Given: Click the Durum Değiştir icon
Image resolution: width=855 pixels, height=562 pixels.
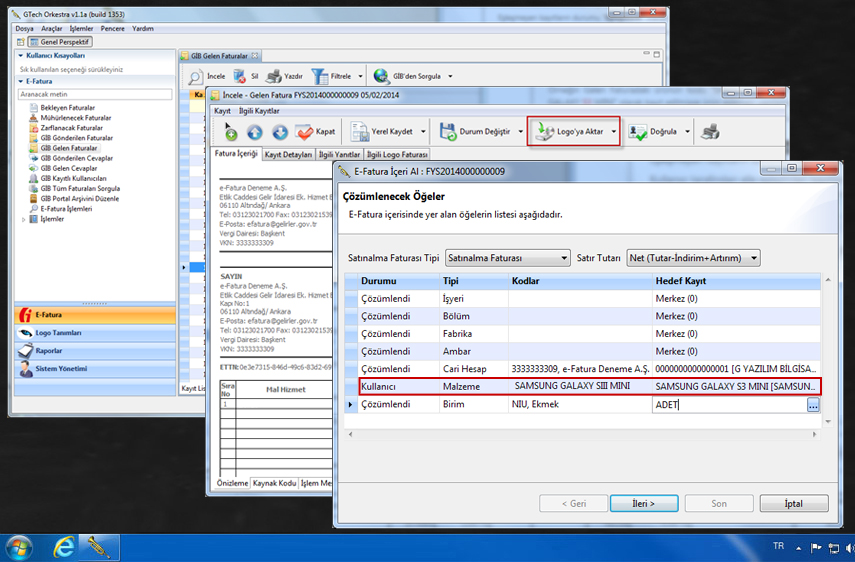Looking at the screenshot, I should click(446, 132).
